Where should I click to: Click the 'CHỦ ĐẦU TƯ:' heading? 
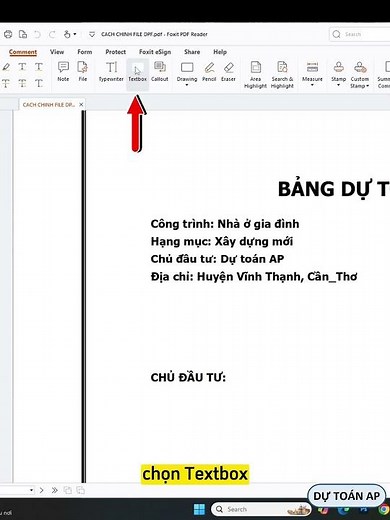(188, 377)
